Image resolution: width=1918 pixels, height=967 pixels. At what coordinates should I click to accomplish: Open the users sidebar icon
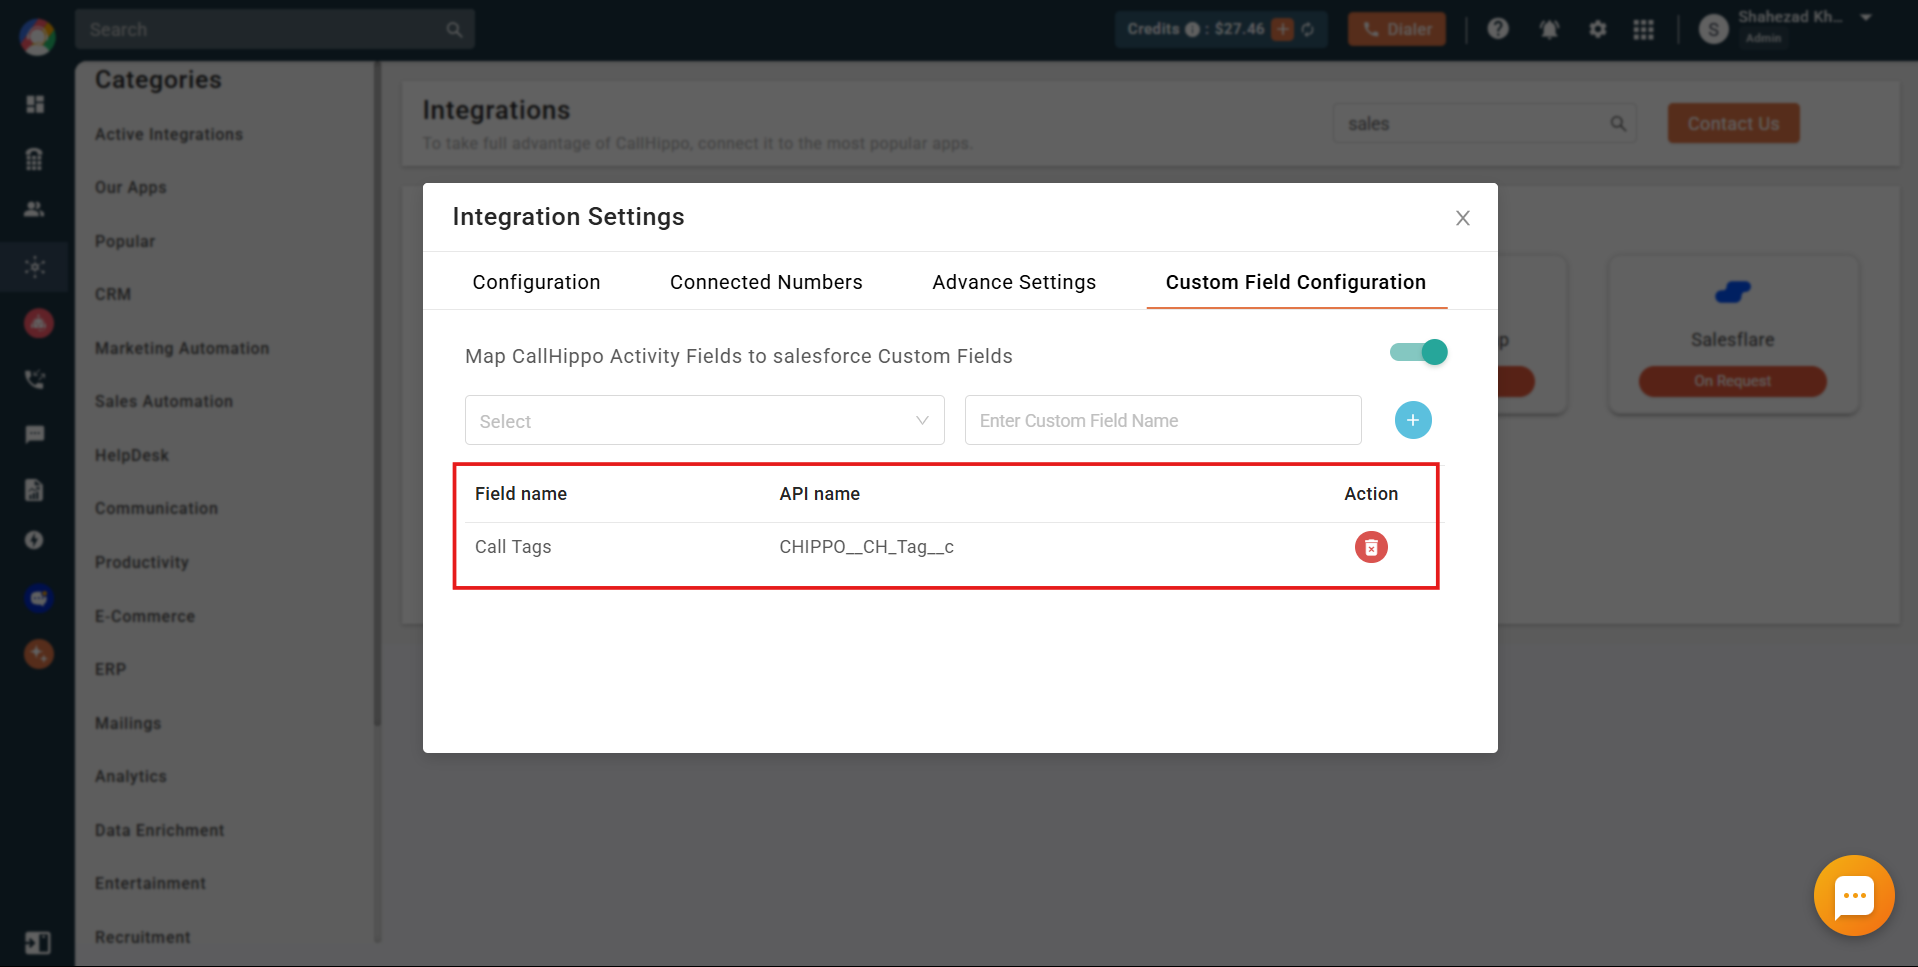point(34,209)
